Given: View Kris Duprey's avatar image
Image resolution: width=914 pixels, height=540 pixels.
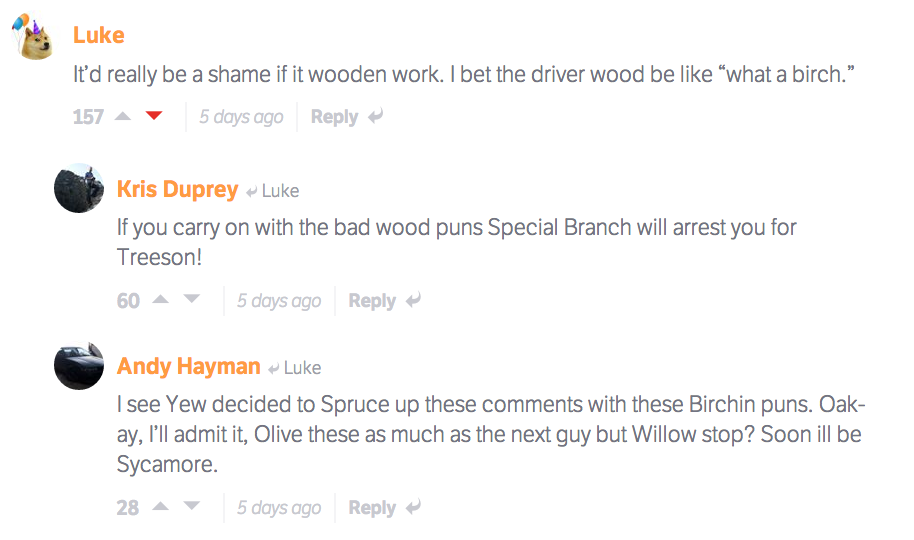Looking at the screenshot, I should 79,188.
